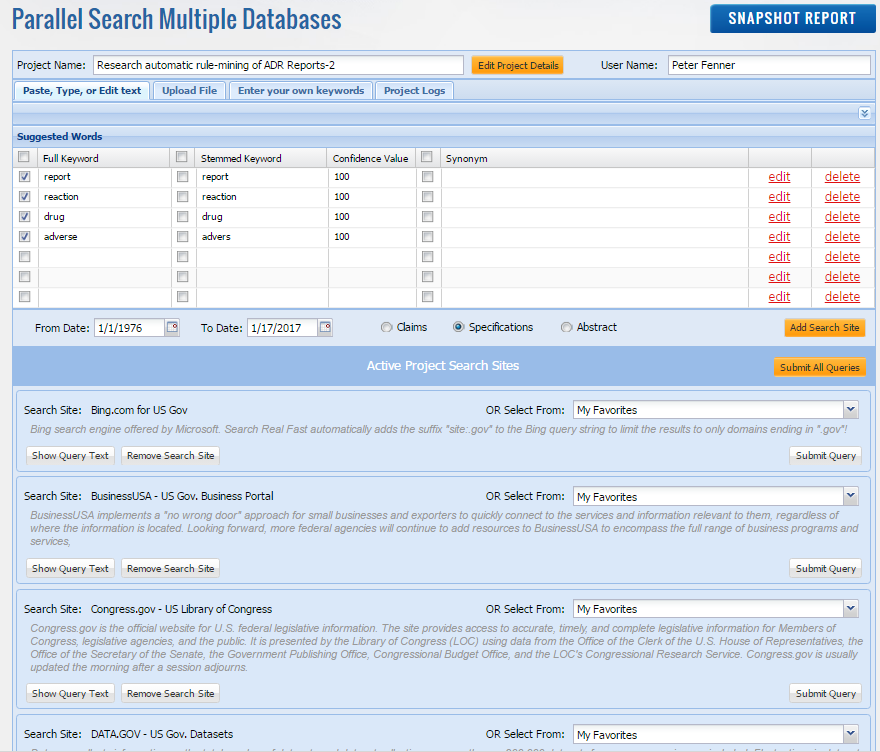Click the Submit All Queries button
This screenshot has width=880, height=752.
(x=819, y=367)
